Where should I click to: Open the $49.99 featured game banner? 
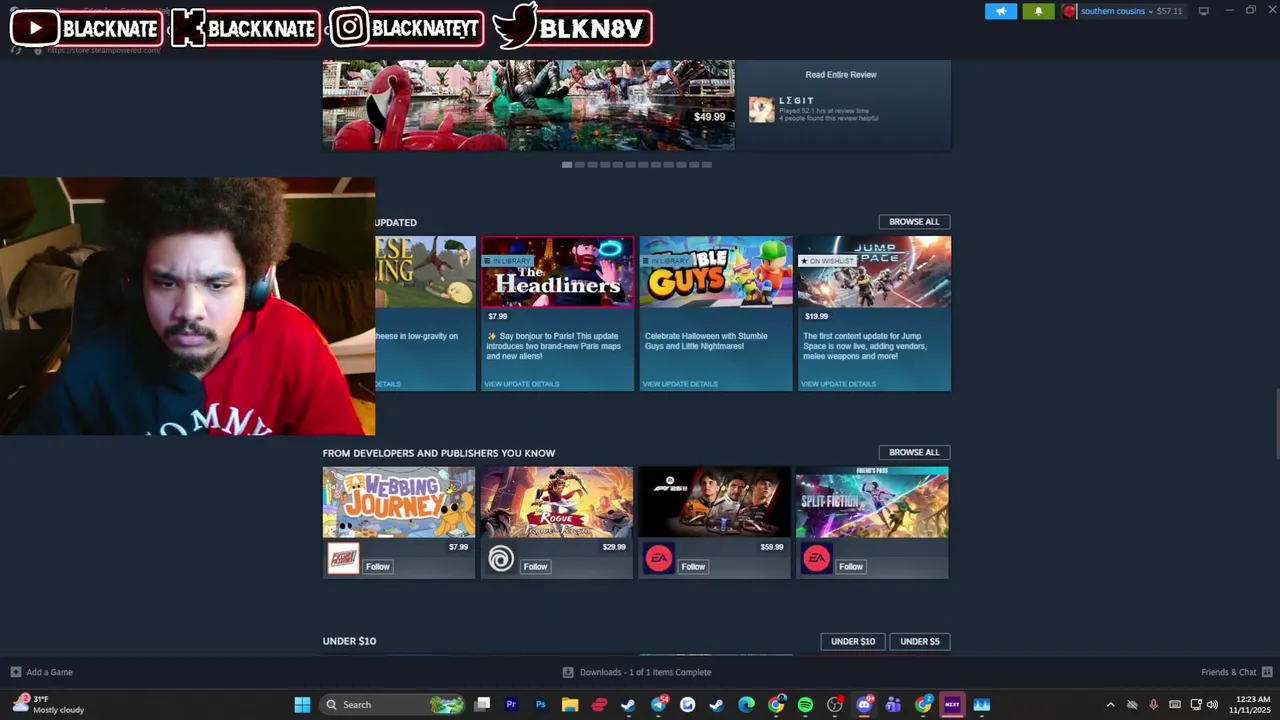[528, 105]
